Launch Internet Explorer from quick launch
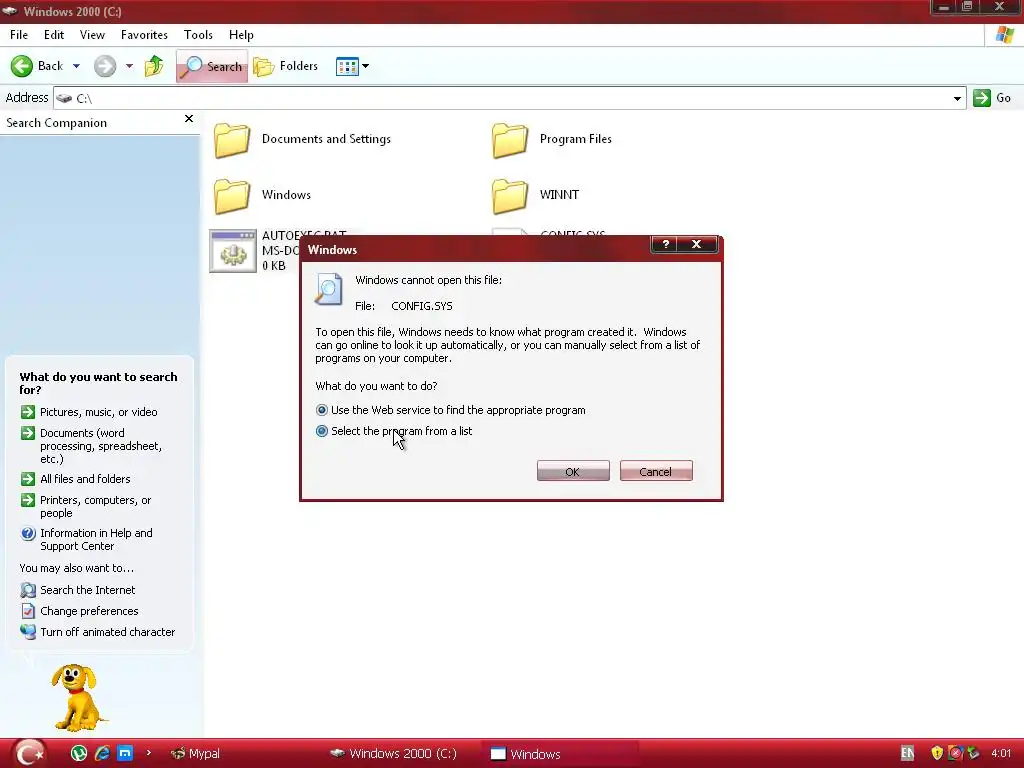This screenshot has height=768, width=1024. (x=102, y=754)
